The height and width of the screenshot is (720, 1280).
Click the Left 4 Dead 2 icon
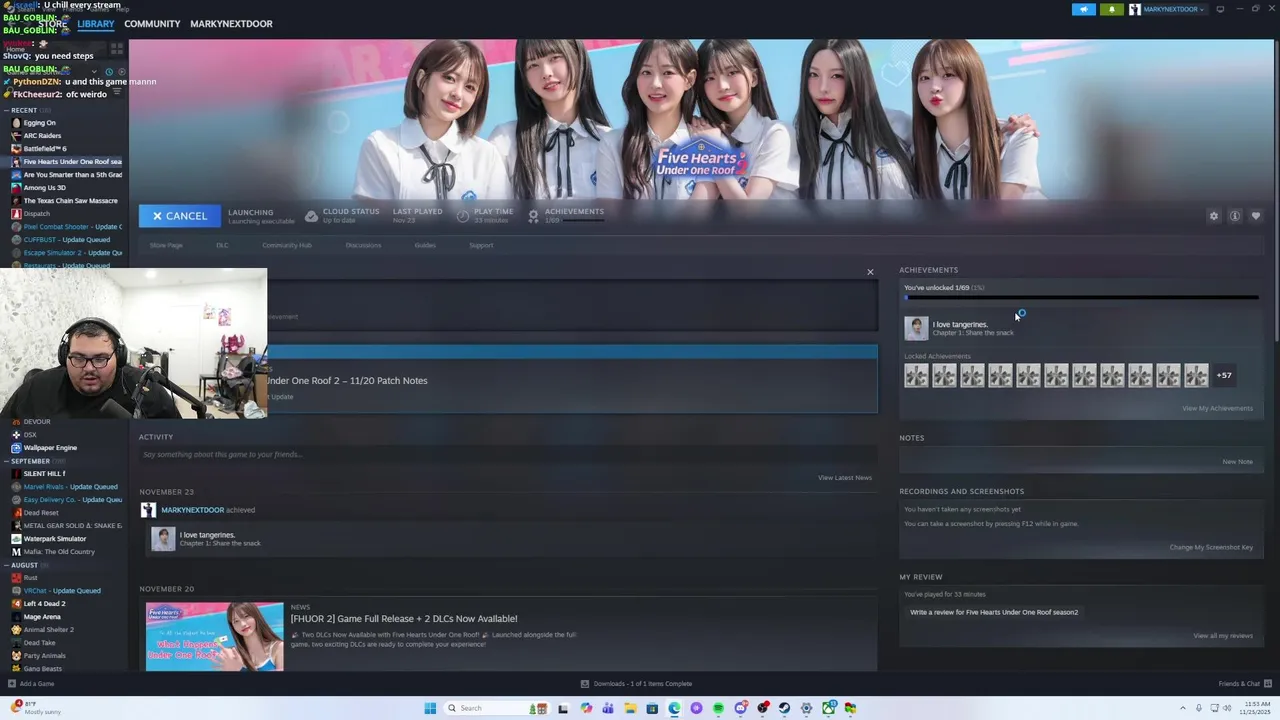[x=16, y=604]
